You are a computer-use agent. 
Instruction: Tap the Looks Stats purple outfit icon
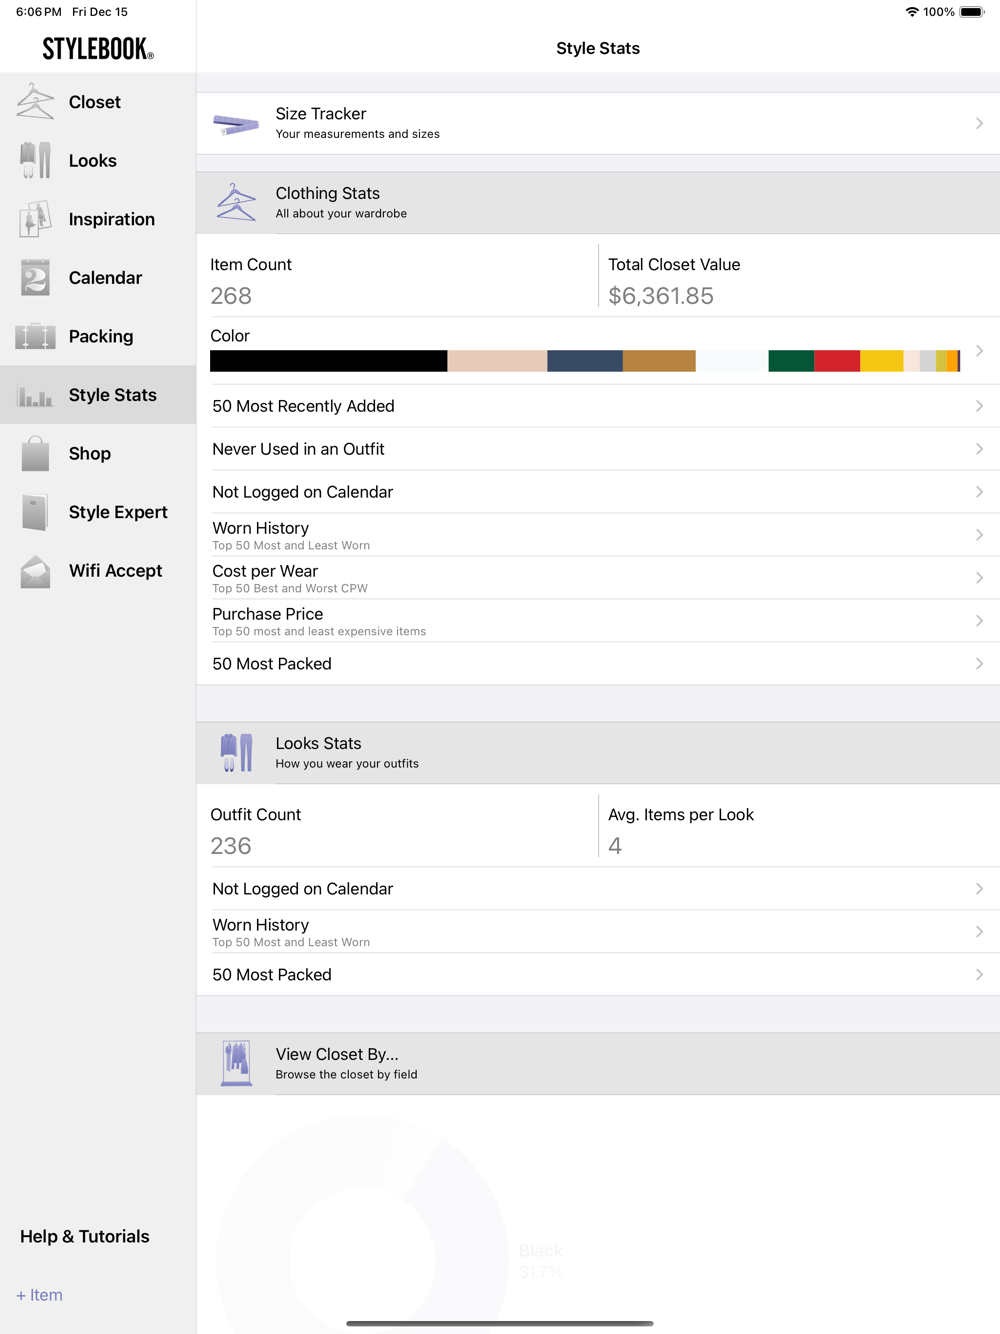point(236,752)
